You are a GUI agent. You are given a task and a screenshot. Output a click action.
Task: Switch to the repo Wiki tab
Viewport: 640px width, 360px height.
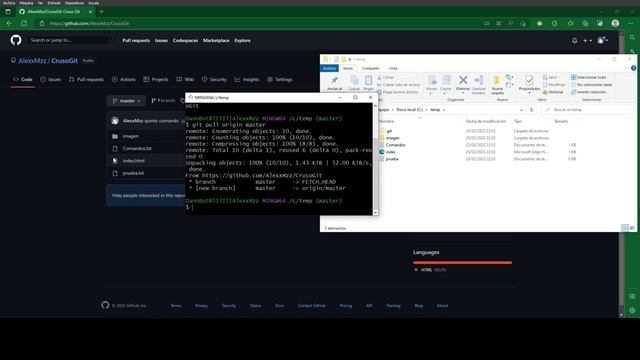click(185, 79)
